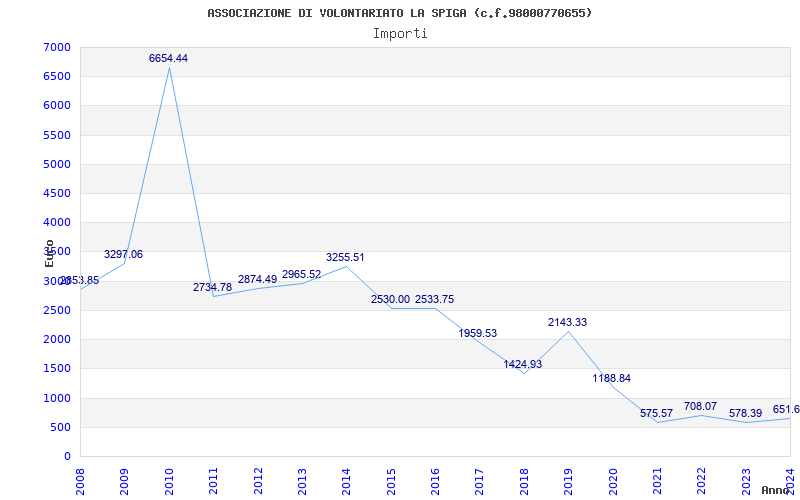This screenshot has height=500, width=800.
Task: Select the 2021 year on the axis
Action: pos(657,482)
